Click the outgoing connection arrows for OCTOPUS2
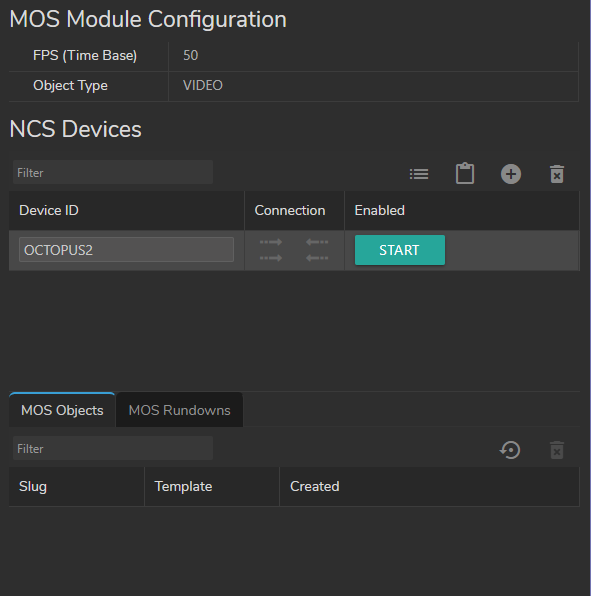Image resolution: width=591 pixels, height=596 pixels. coord(271,250)
